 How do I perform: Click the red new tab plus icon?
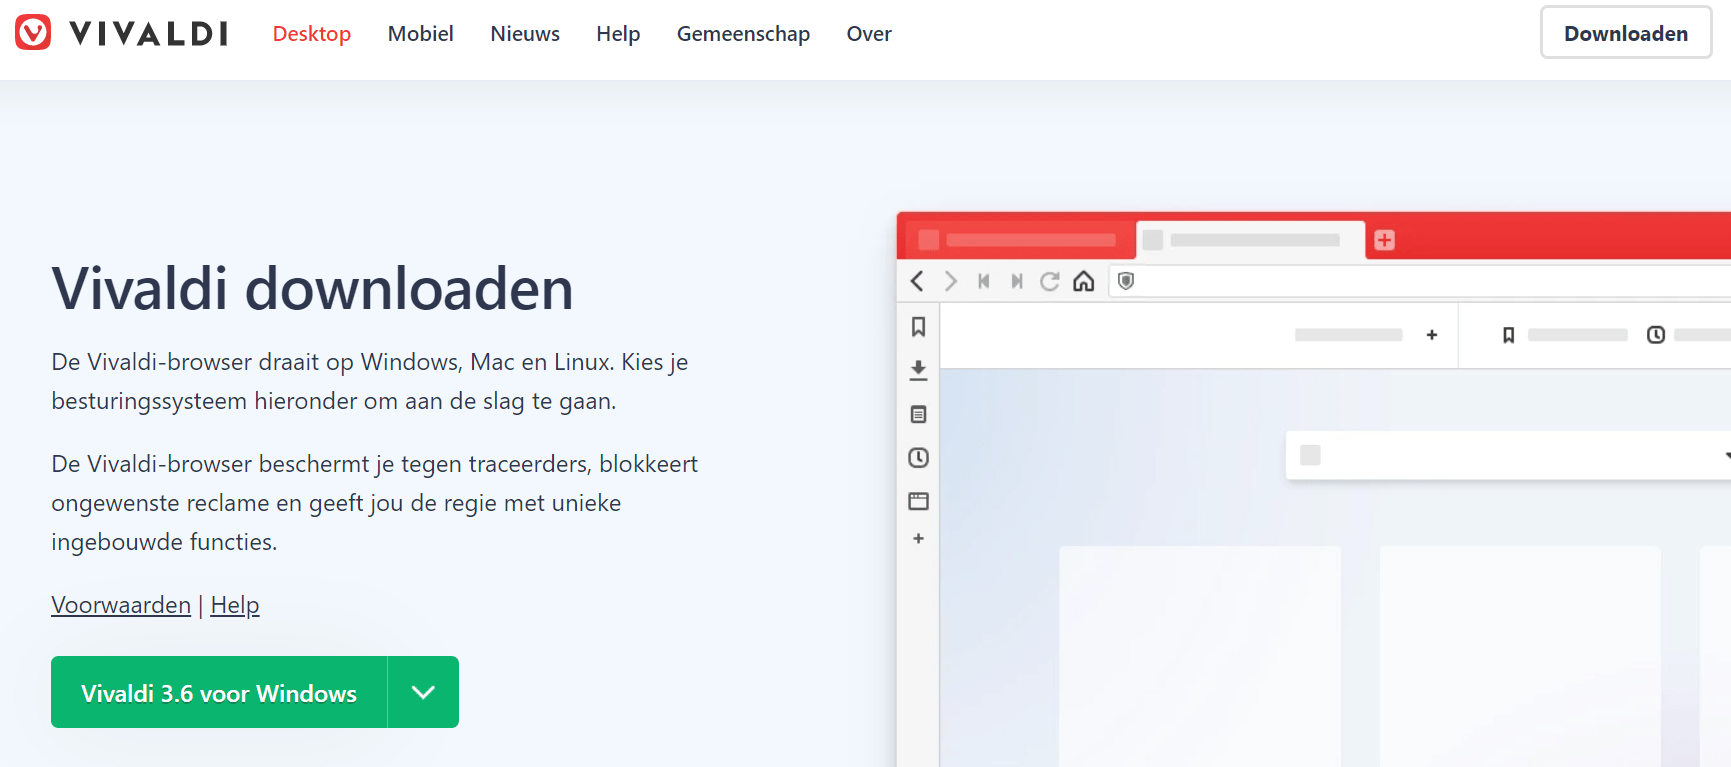[x=1384, y=240]
